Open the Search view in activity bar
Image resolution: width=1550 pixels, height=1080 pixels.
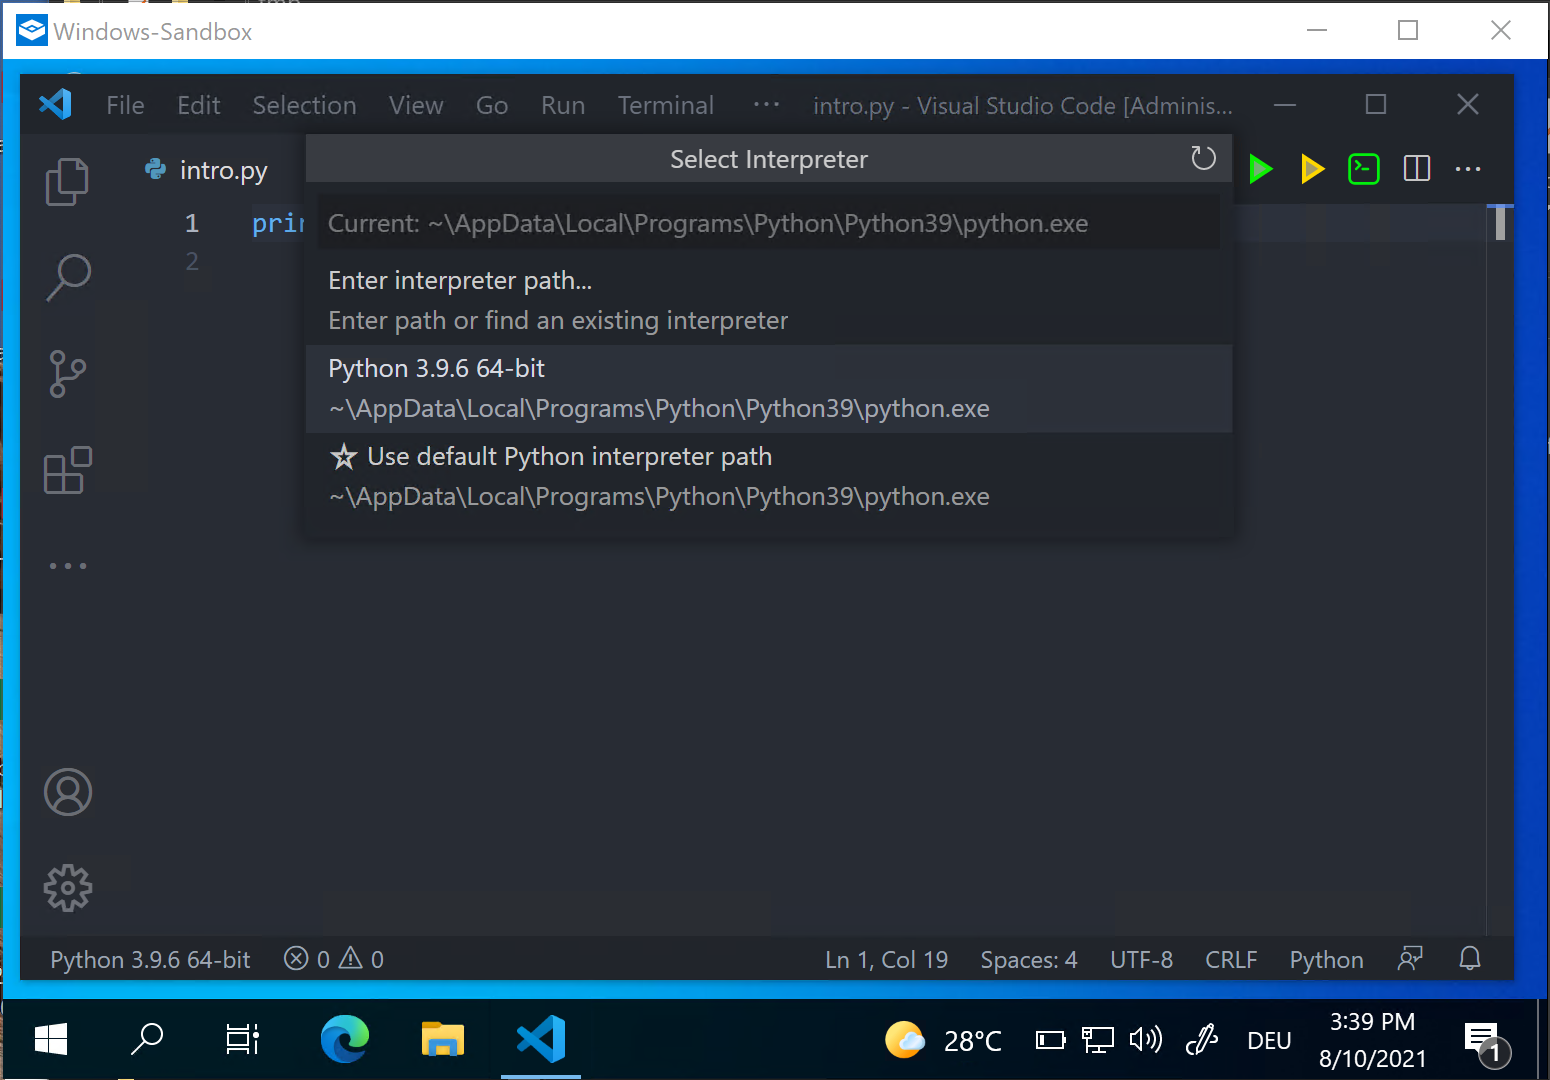(67, 278)
